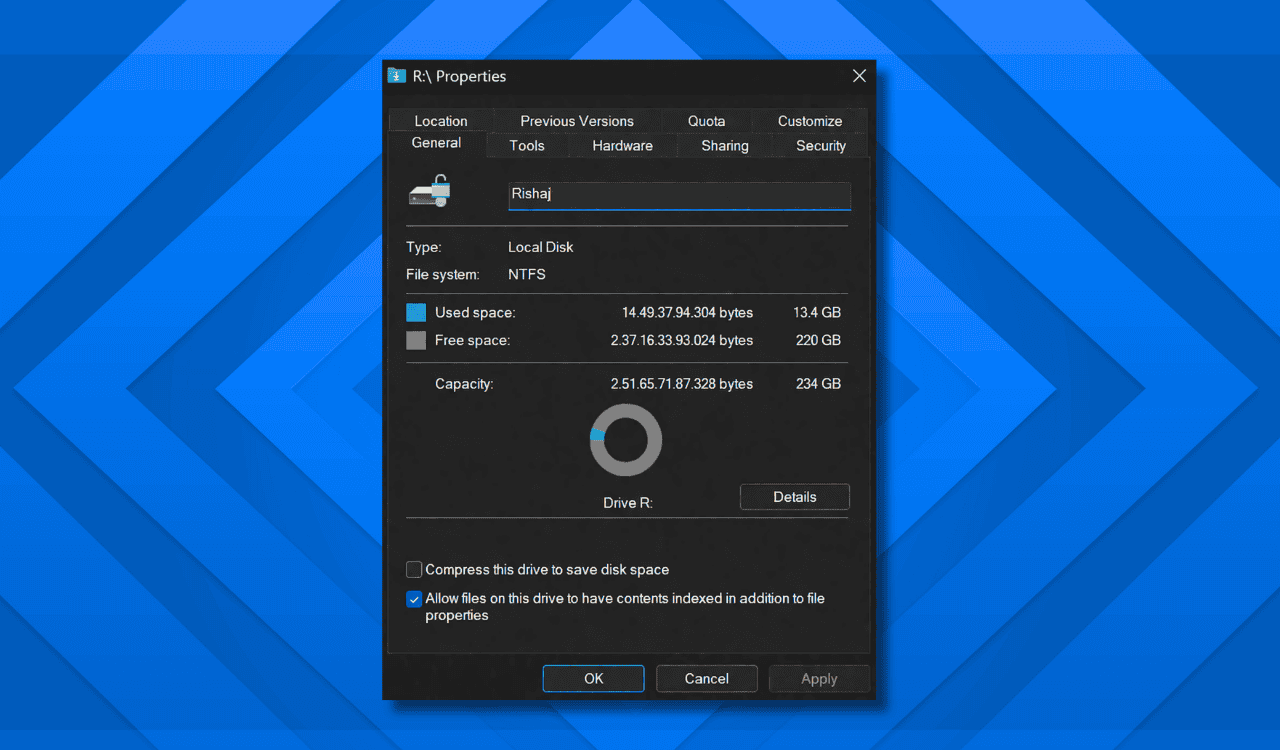Click the Apply button
1280x750 pixels.
[819, 678]
